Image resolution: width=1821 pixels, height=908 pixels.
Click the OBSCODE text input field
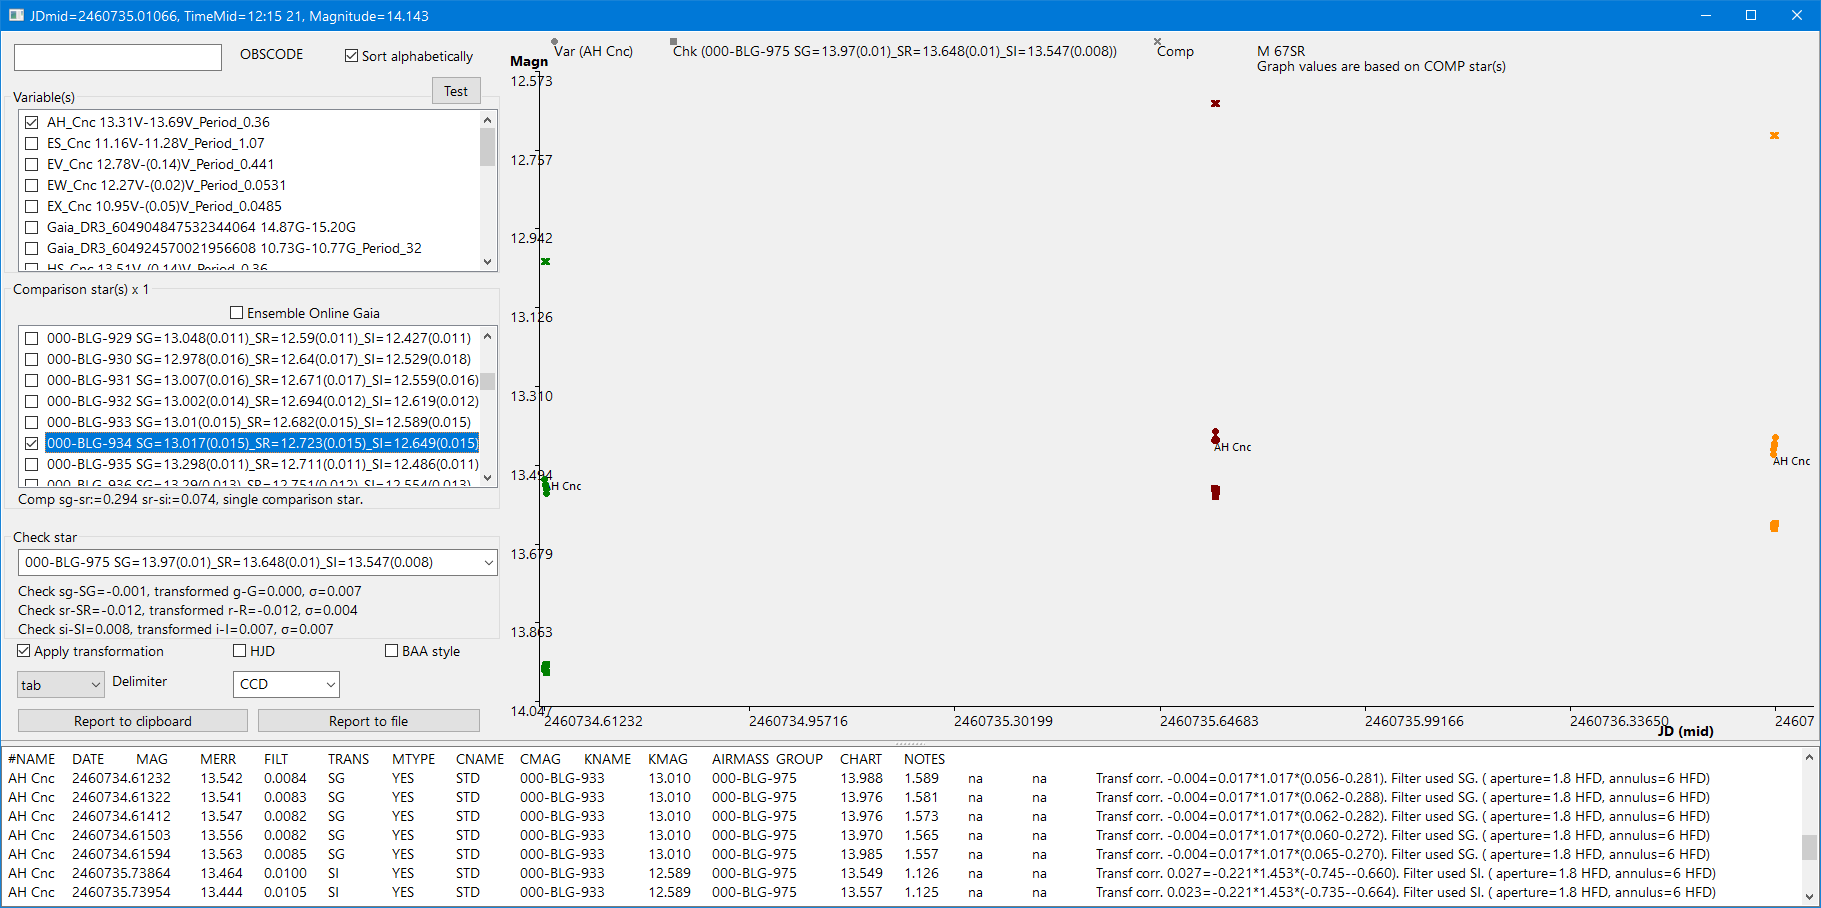click(x=118, y=57)
